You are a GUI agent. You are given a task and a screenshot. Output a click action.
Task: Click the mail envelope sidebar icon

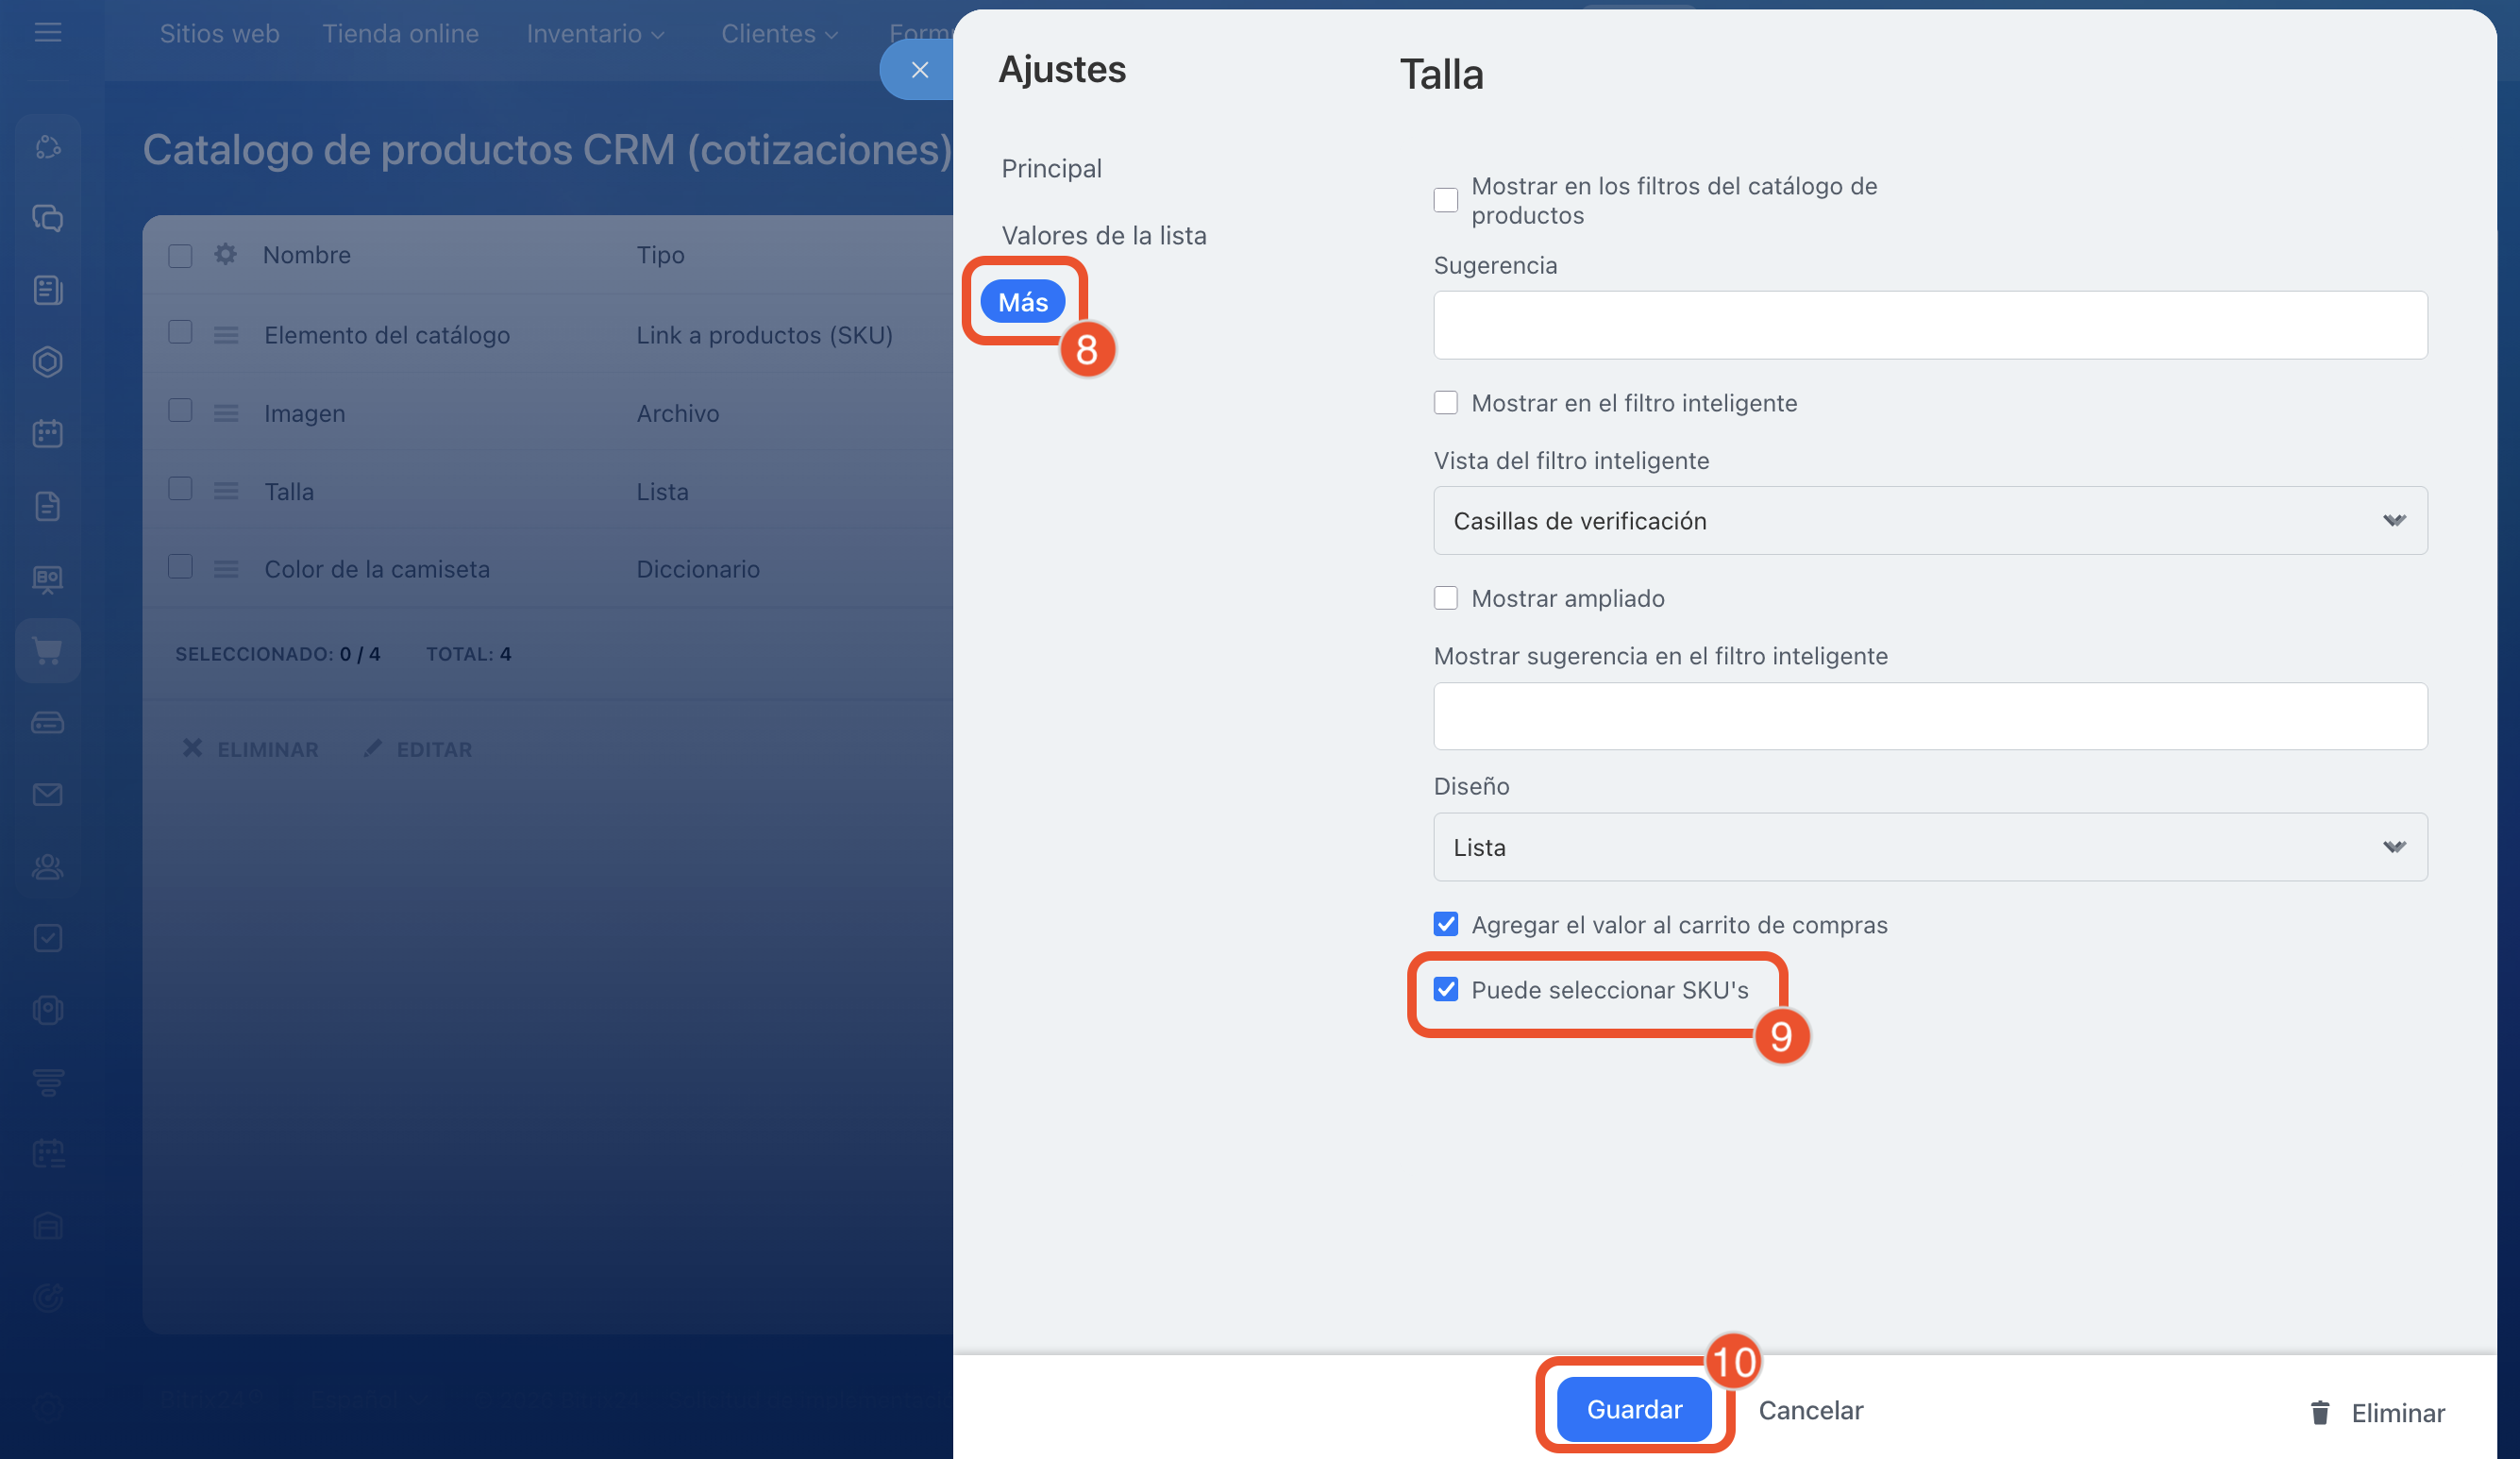pyautogui.click(x=47, y=794)
